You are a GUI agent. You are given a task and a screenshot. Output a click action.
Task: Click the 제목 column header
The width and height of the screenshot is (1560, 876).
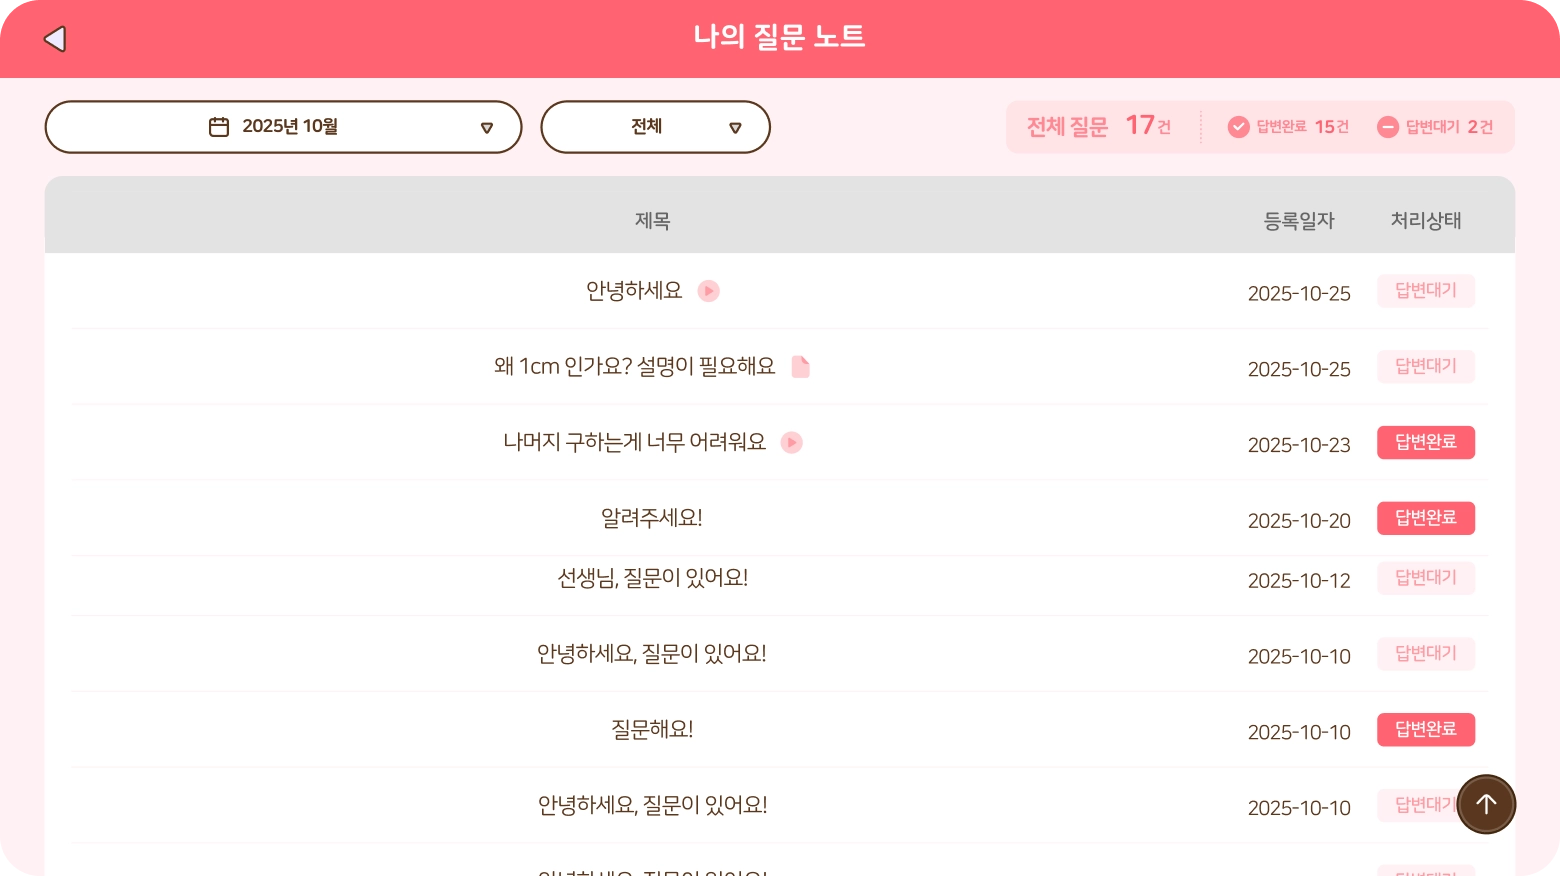pos(652,221)
